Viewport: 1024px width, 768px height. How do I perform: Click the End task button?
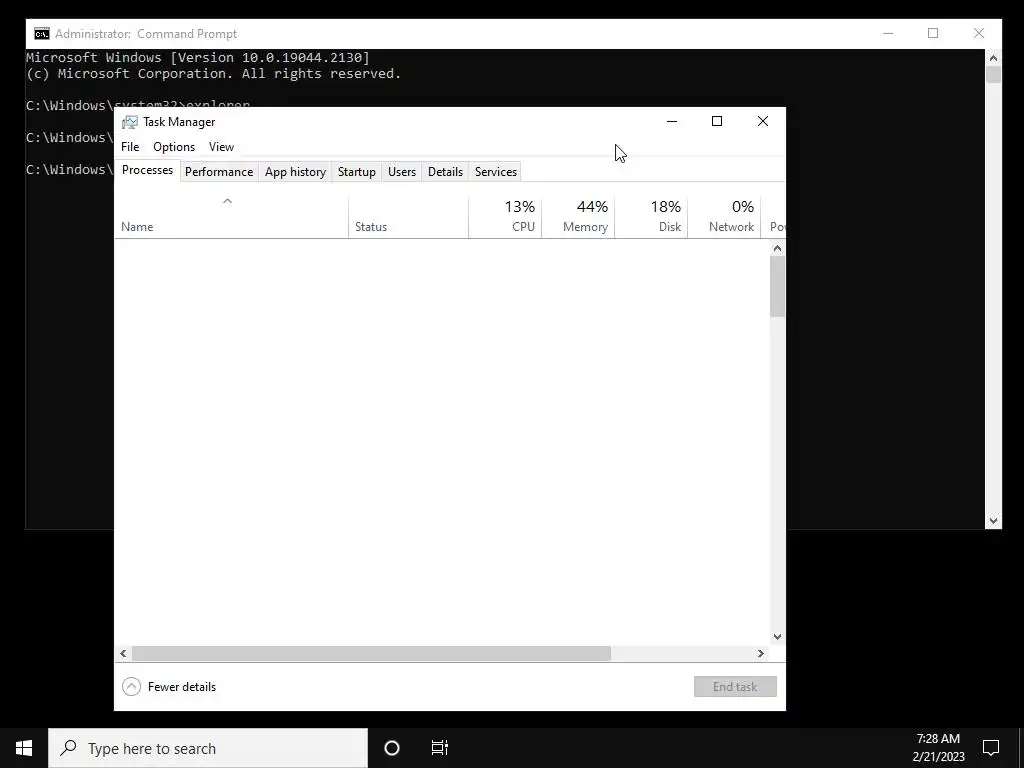(735, 686)
